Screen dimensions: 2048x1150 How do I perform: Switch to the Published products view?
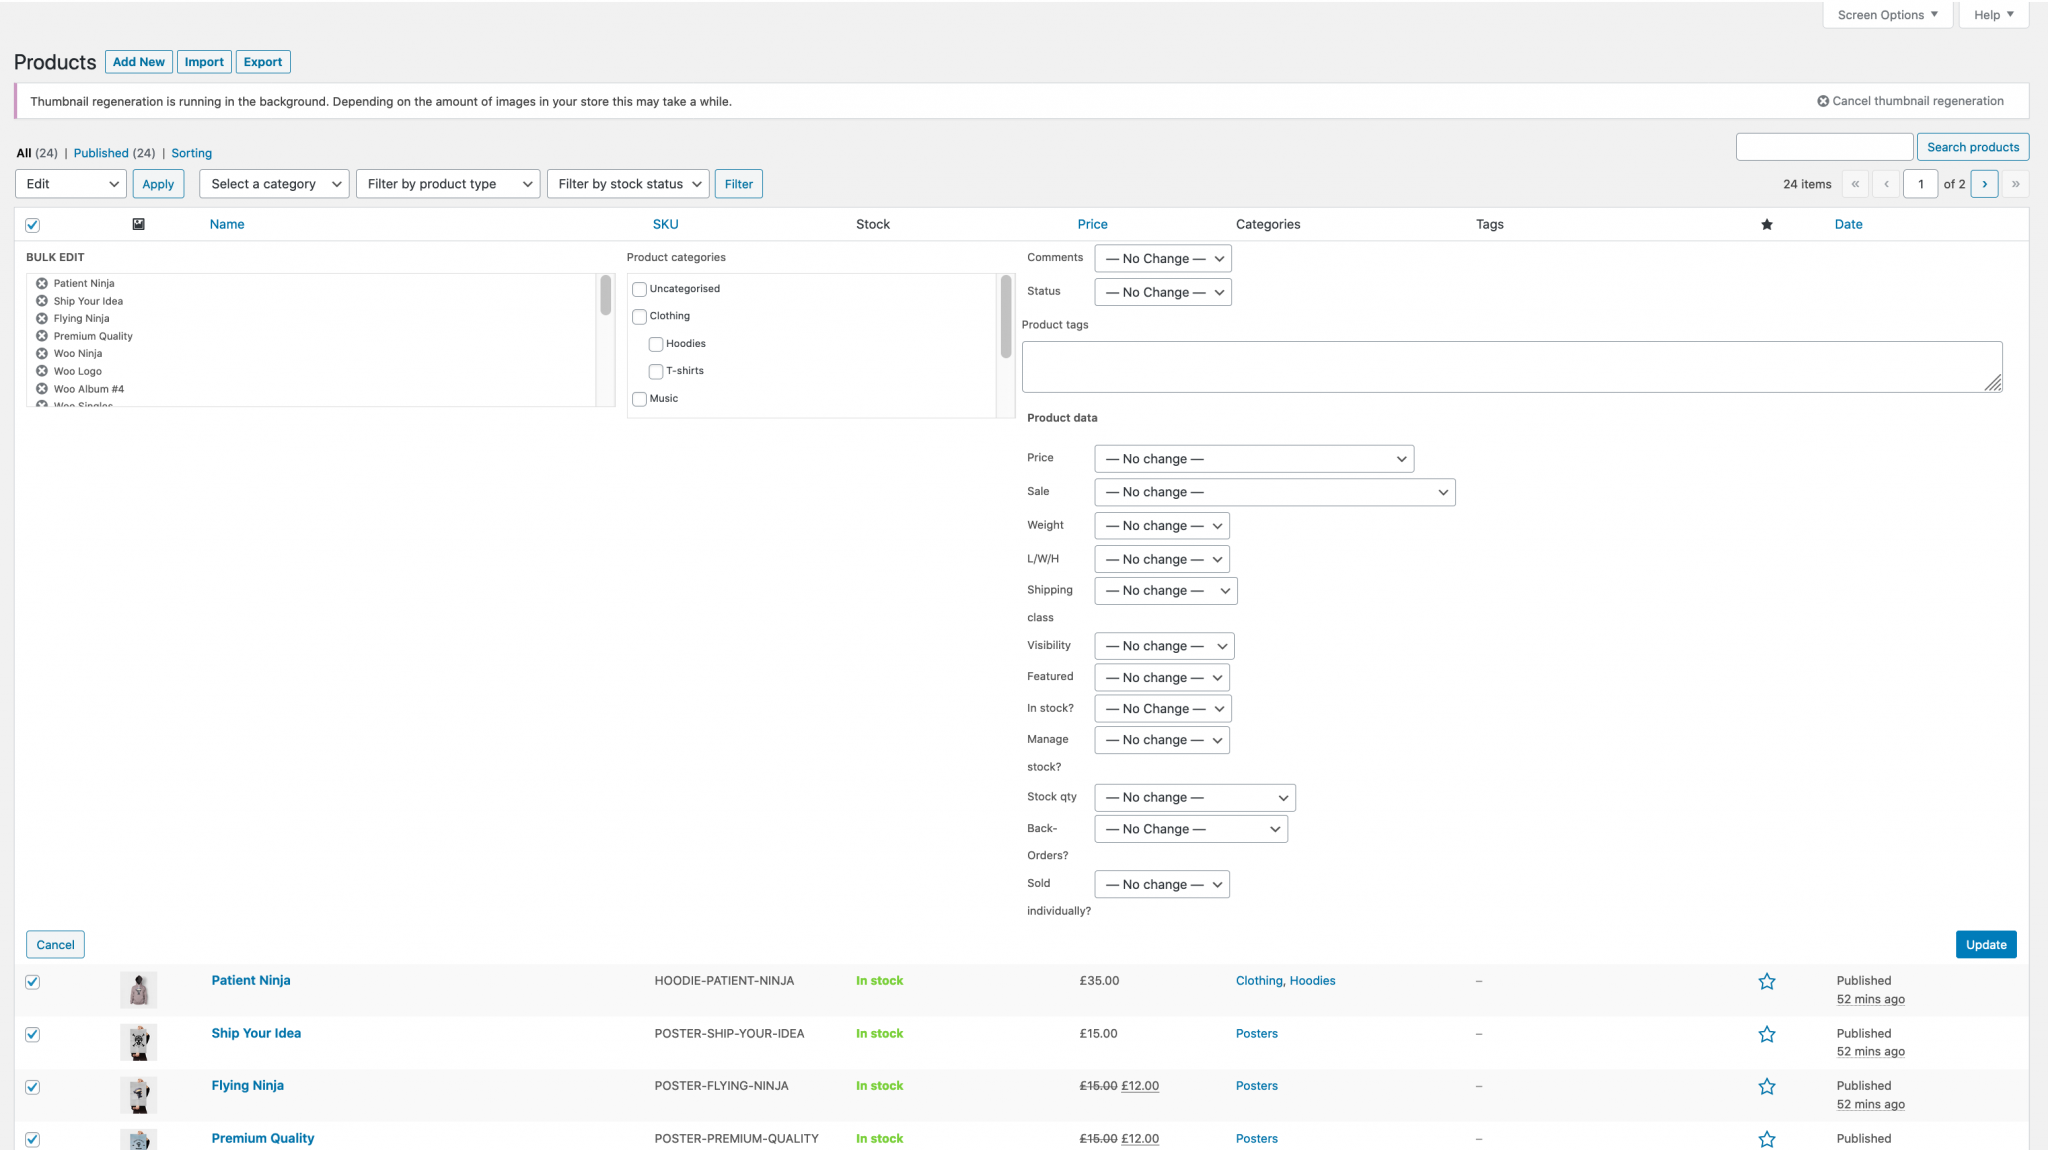pos(102,153)
